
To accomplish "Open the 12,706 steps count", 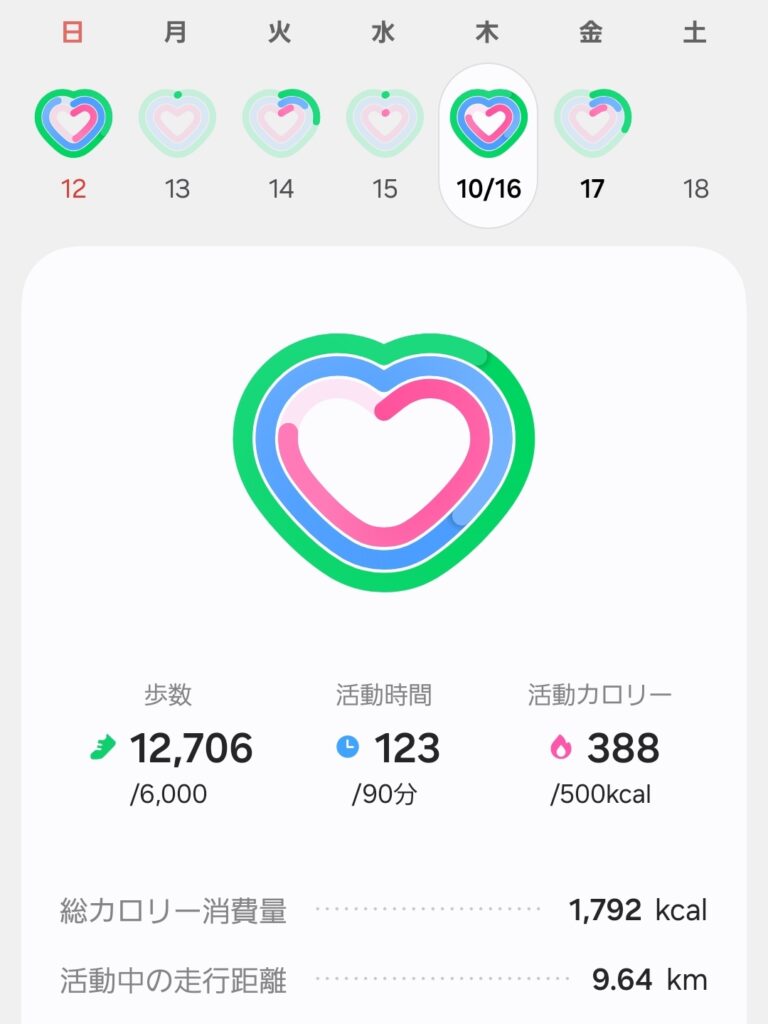I will 191,748.
